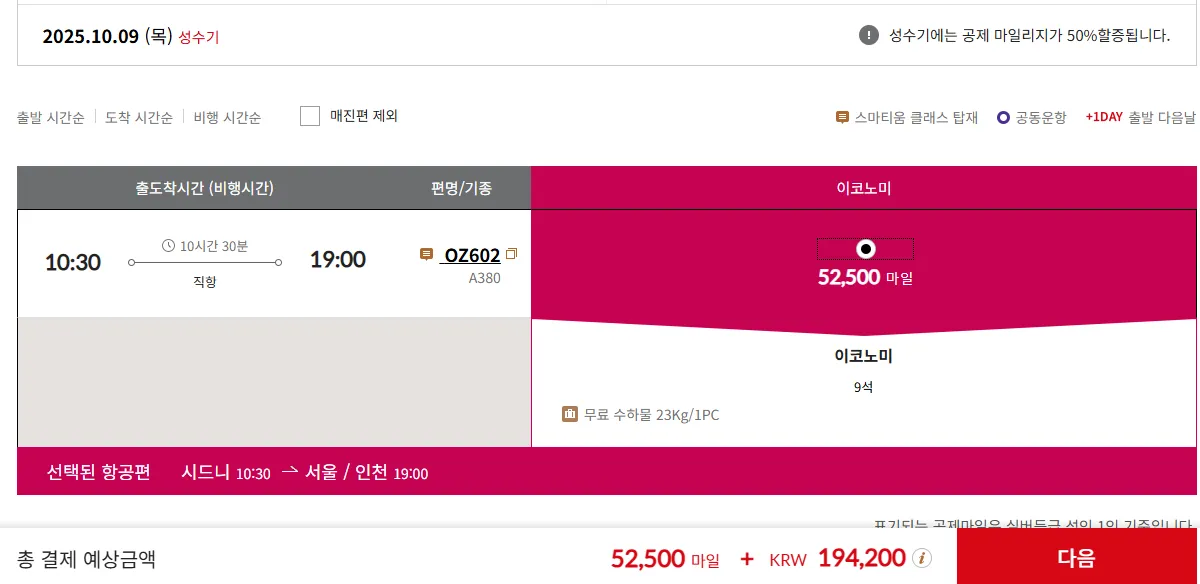The image size is (1200, 584).
Task: Open flight details for OZ602
Action: [472, 256]
